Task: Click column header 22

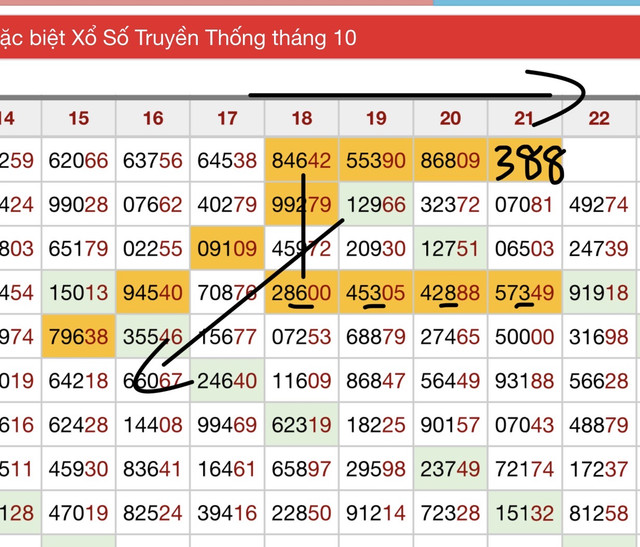Action: 599,118
